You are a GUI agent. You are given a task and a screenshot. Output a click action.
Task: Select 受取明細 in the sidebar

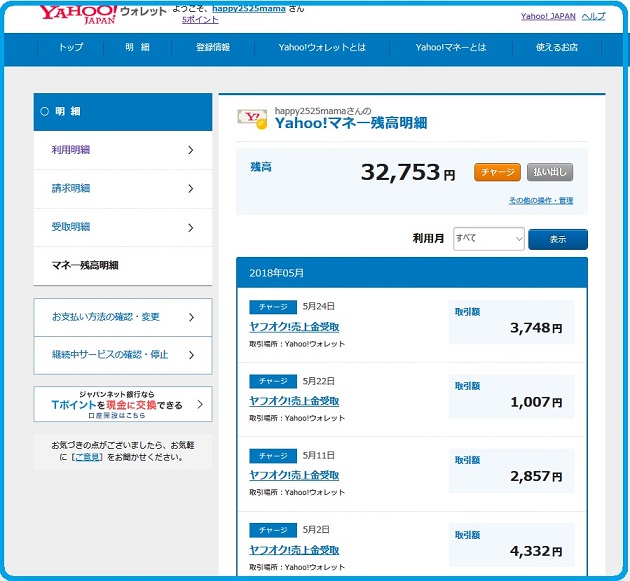pos(123,227)
